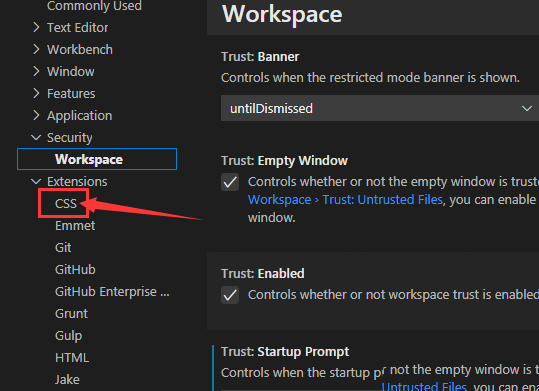Screen dimensions: 539x391
Task: Click the Trust: Empty Window setting title
Action: tap(284, 161)
